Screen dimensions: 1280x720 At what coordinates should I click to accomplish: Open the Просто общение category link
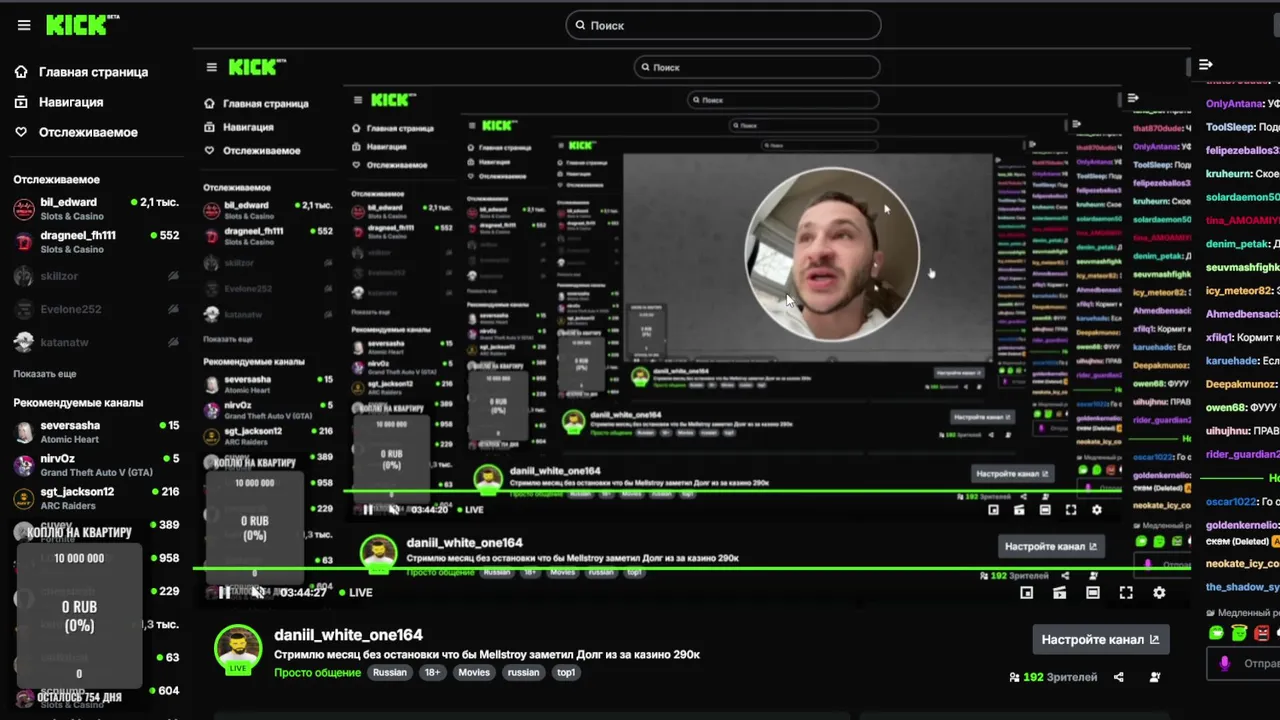(317, 673)
